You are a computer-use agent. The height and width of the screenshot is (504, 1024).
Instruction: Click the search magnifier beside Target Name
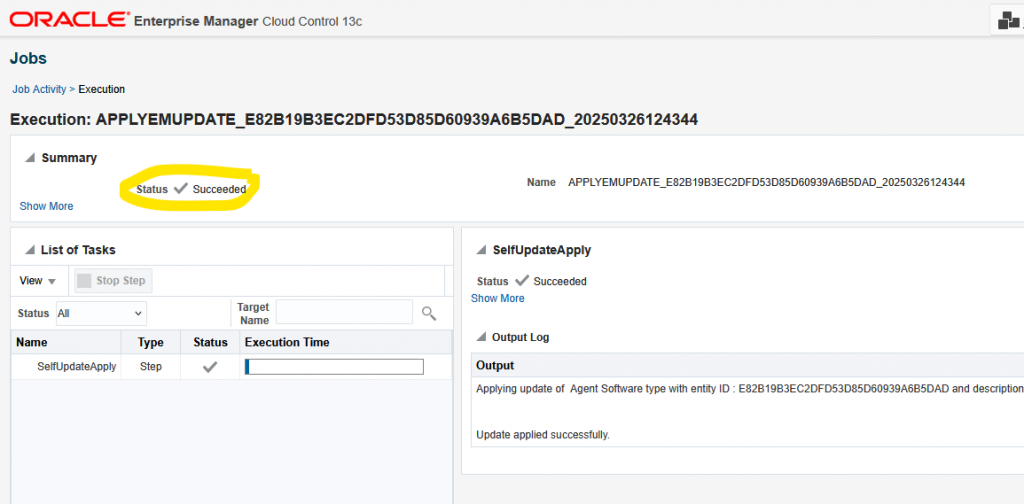click(x=429, y=313)
